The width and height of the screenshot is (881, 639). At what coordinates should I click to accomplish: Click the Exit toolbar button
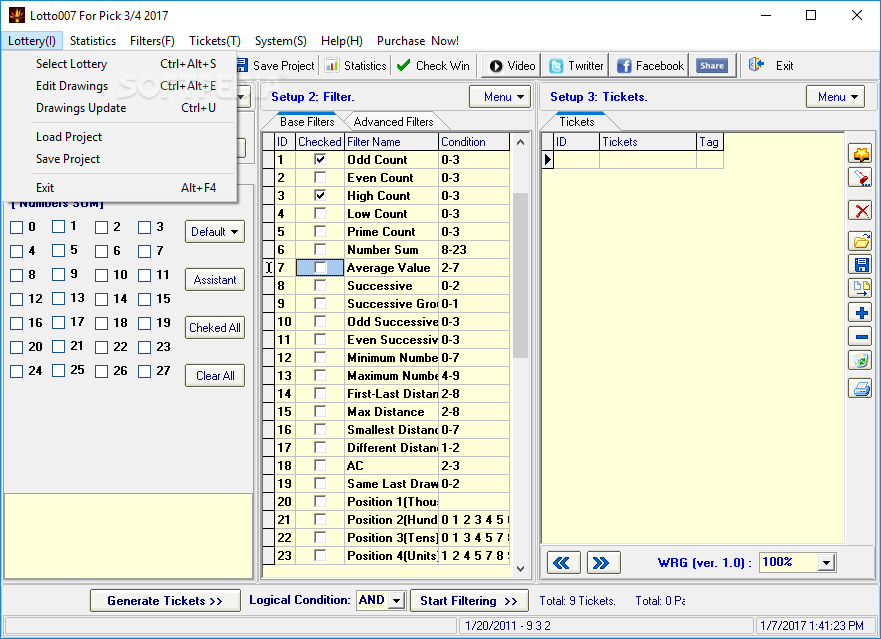click(771, 66)
